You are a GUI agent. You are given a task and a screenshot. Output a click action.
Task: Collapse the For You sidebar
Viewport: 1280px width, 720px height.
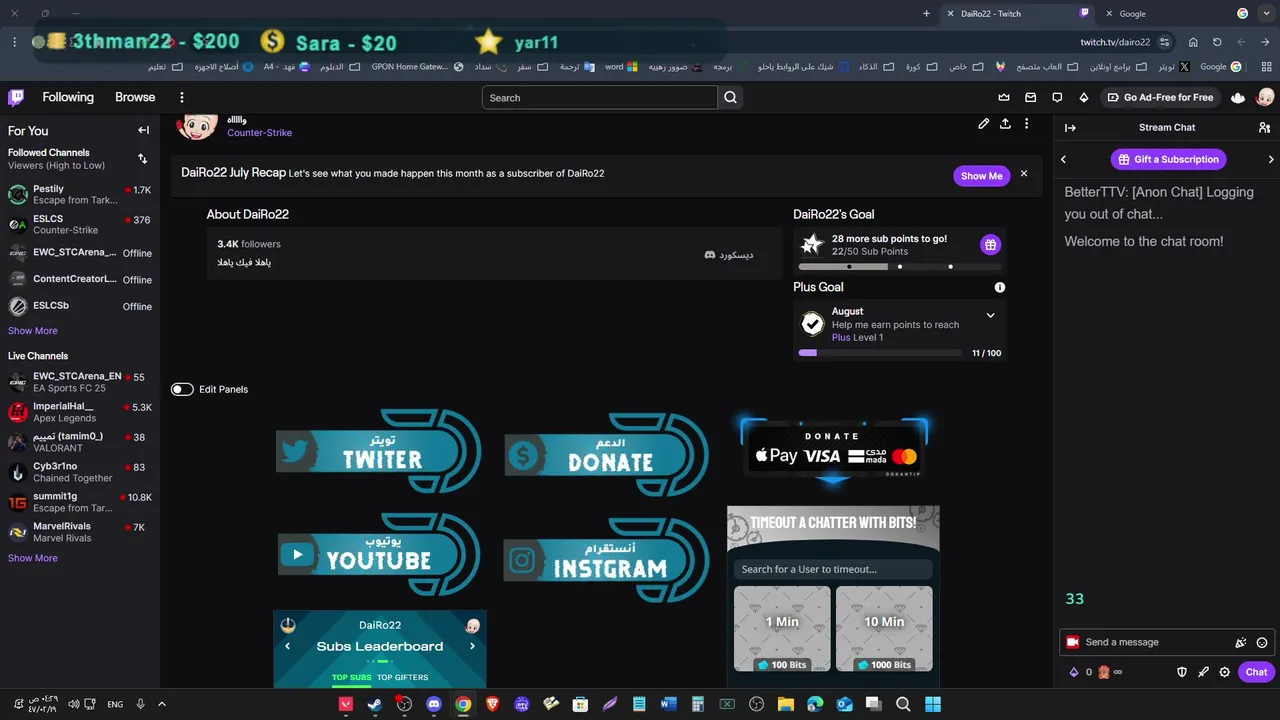click(x=143, y=130)
